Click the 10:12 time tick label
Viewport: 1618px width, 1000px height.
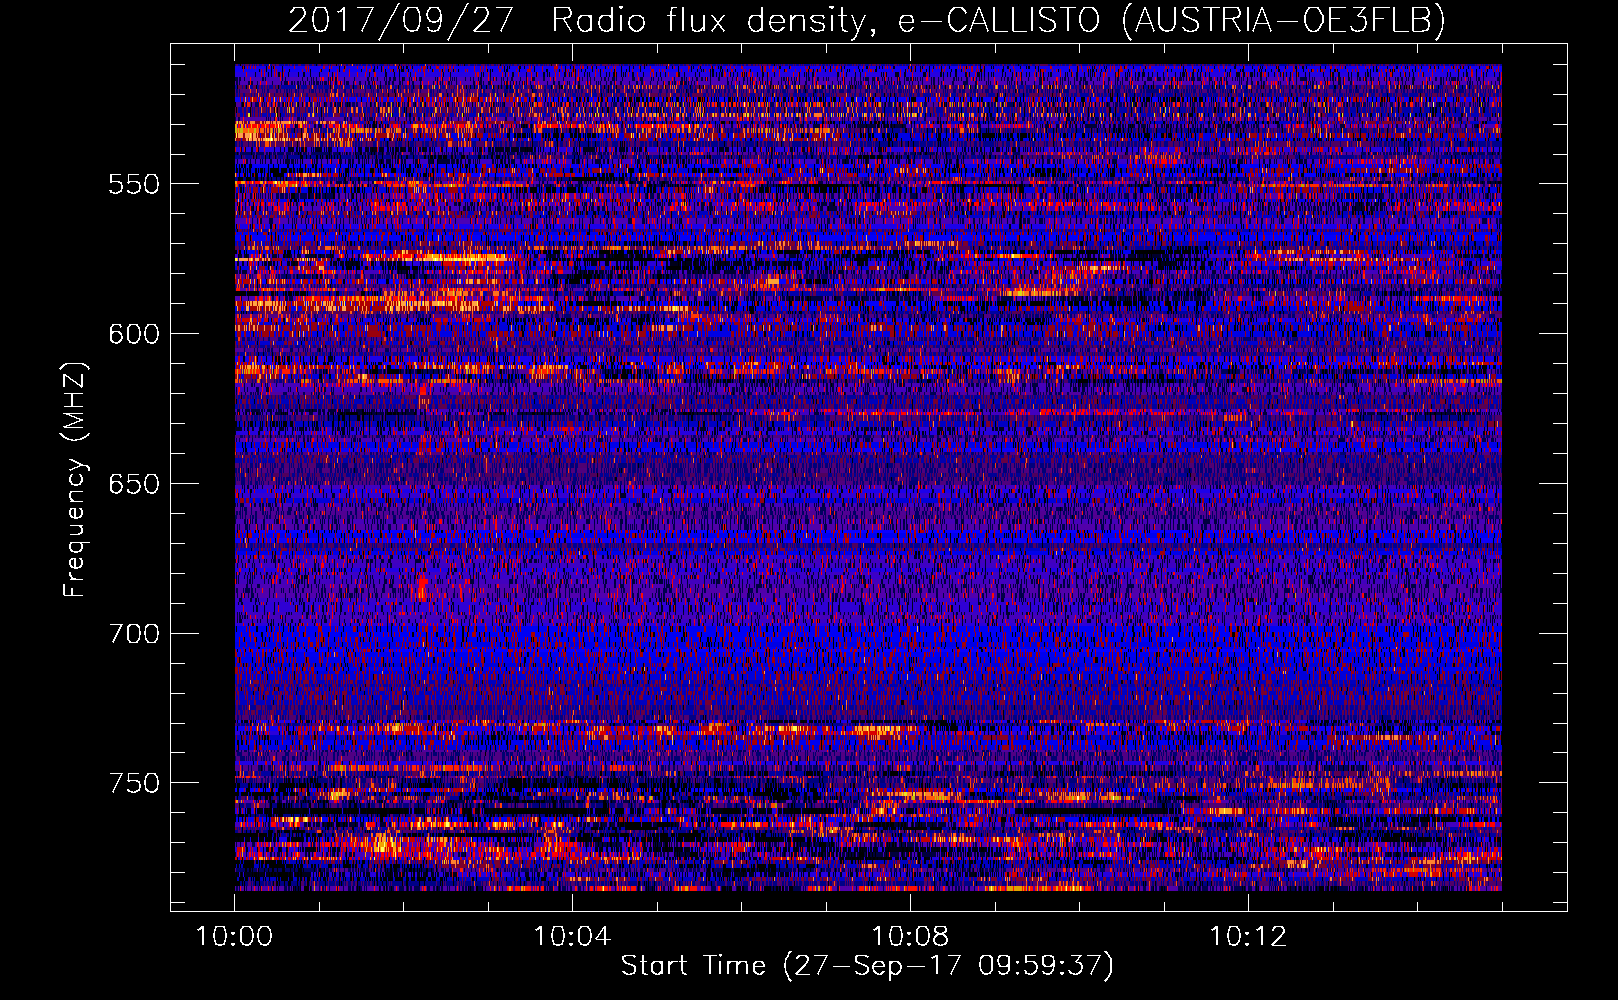[x=1248, y=936]
